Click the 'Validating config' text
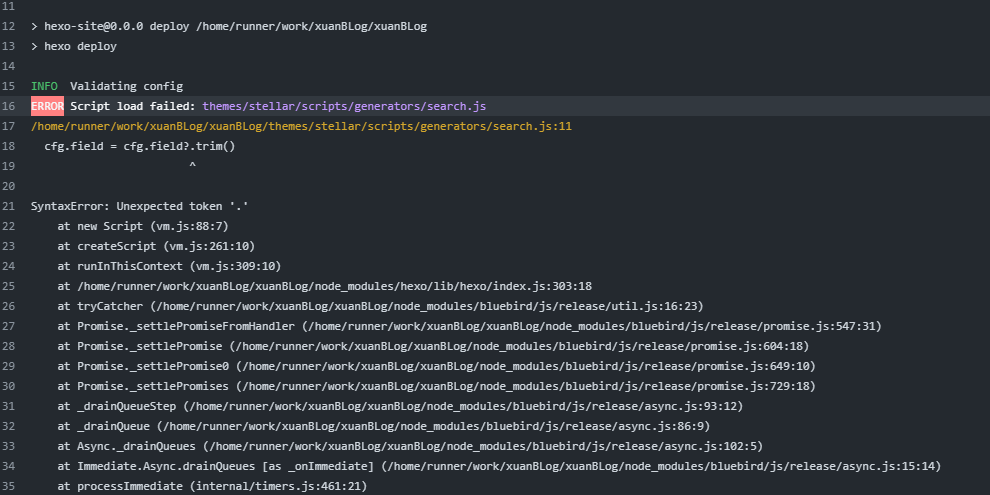Image resolution: width=990 pixels, height=495 pixels. click(126, 86)
